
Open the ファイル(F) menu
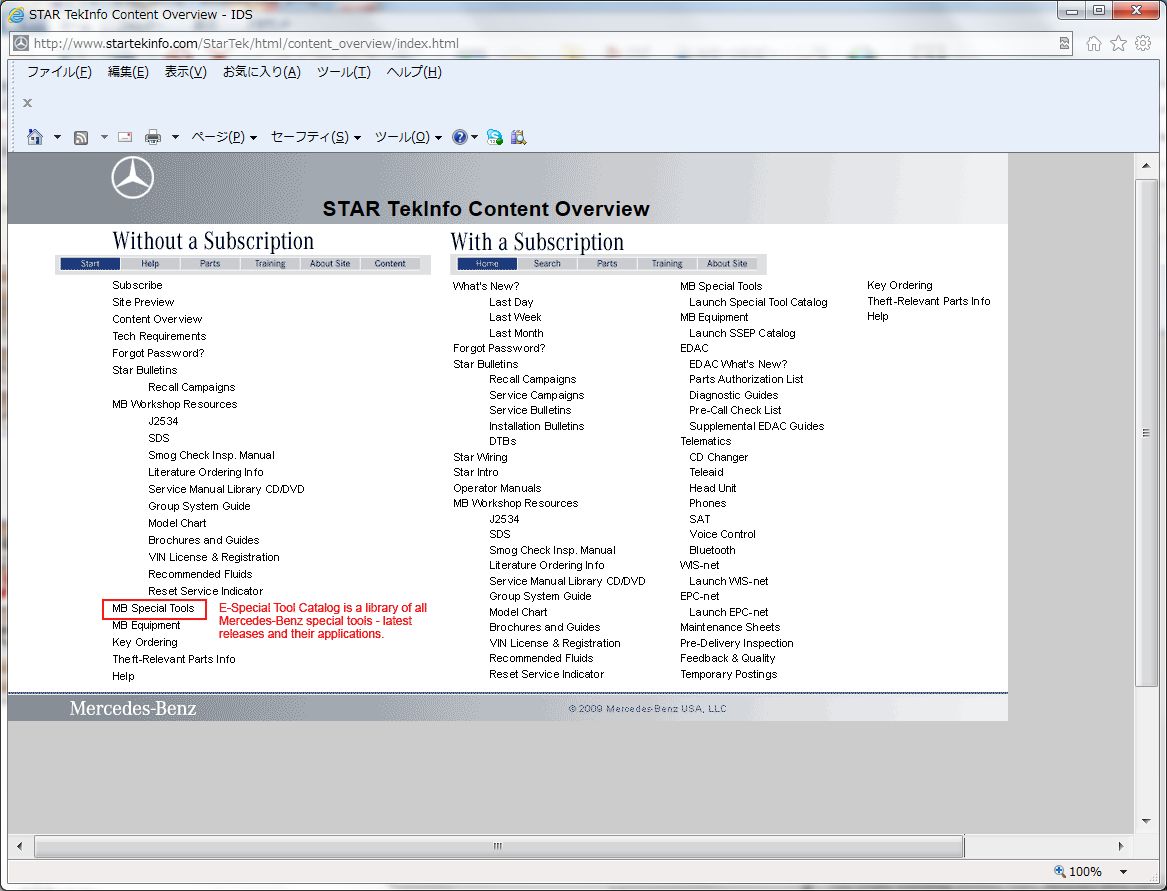click(x=59, y=72)
